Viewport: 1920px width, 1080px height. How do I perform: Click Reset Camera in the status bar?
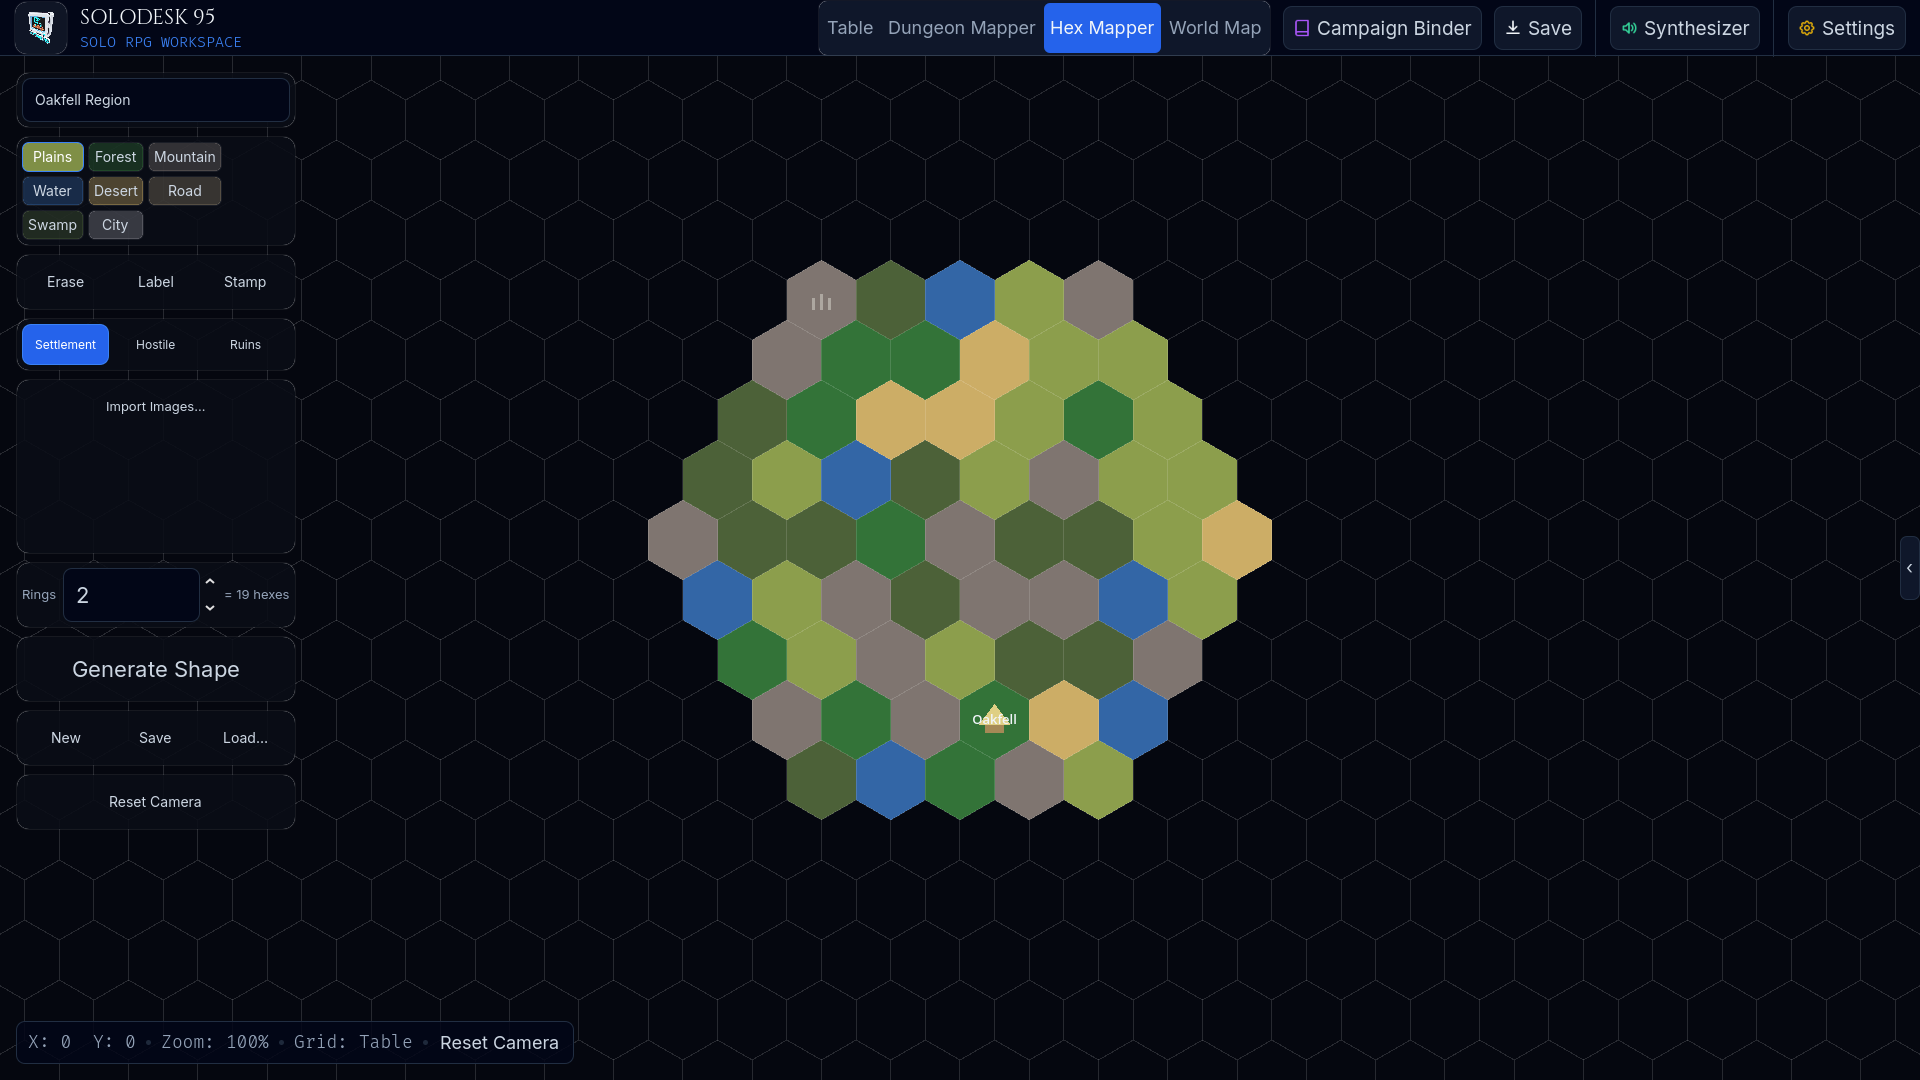499,1043
